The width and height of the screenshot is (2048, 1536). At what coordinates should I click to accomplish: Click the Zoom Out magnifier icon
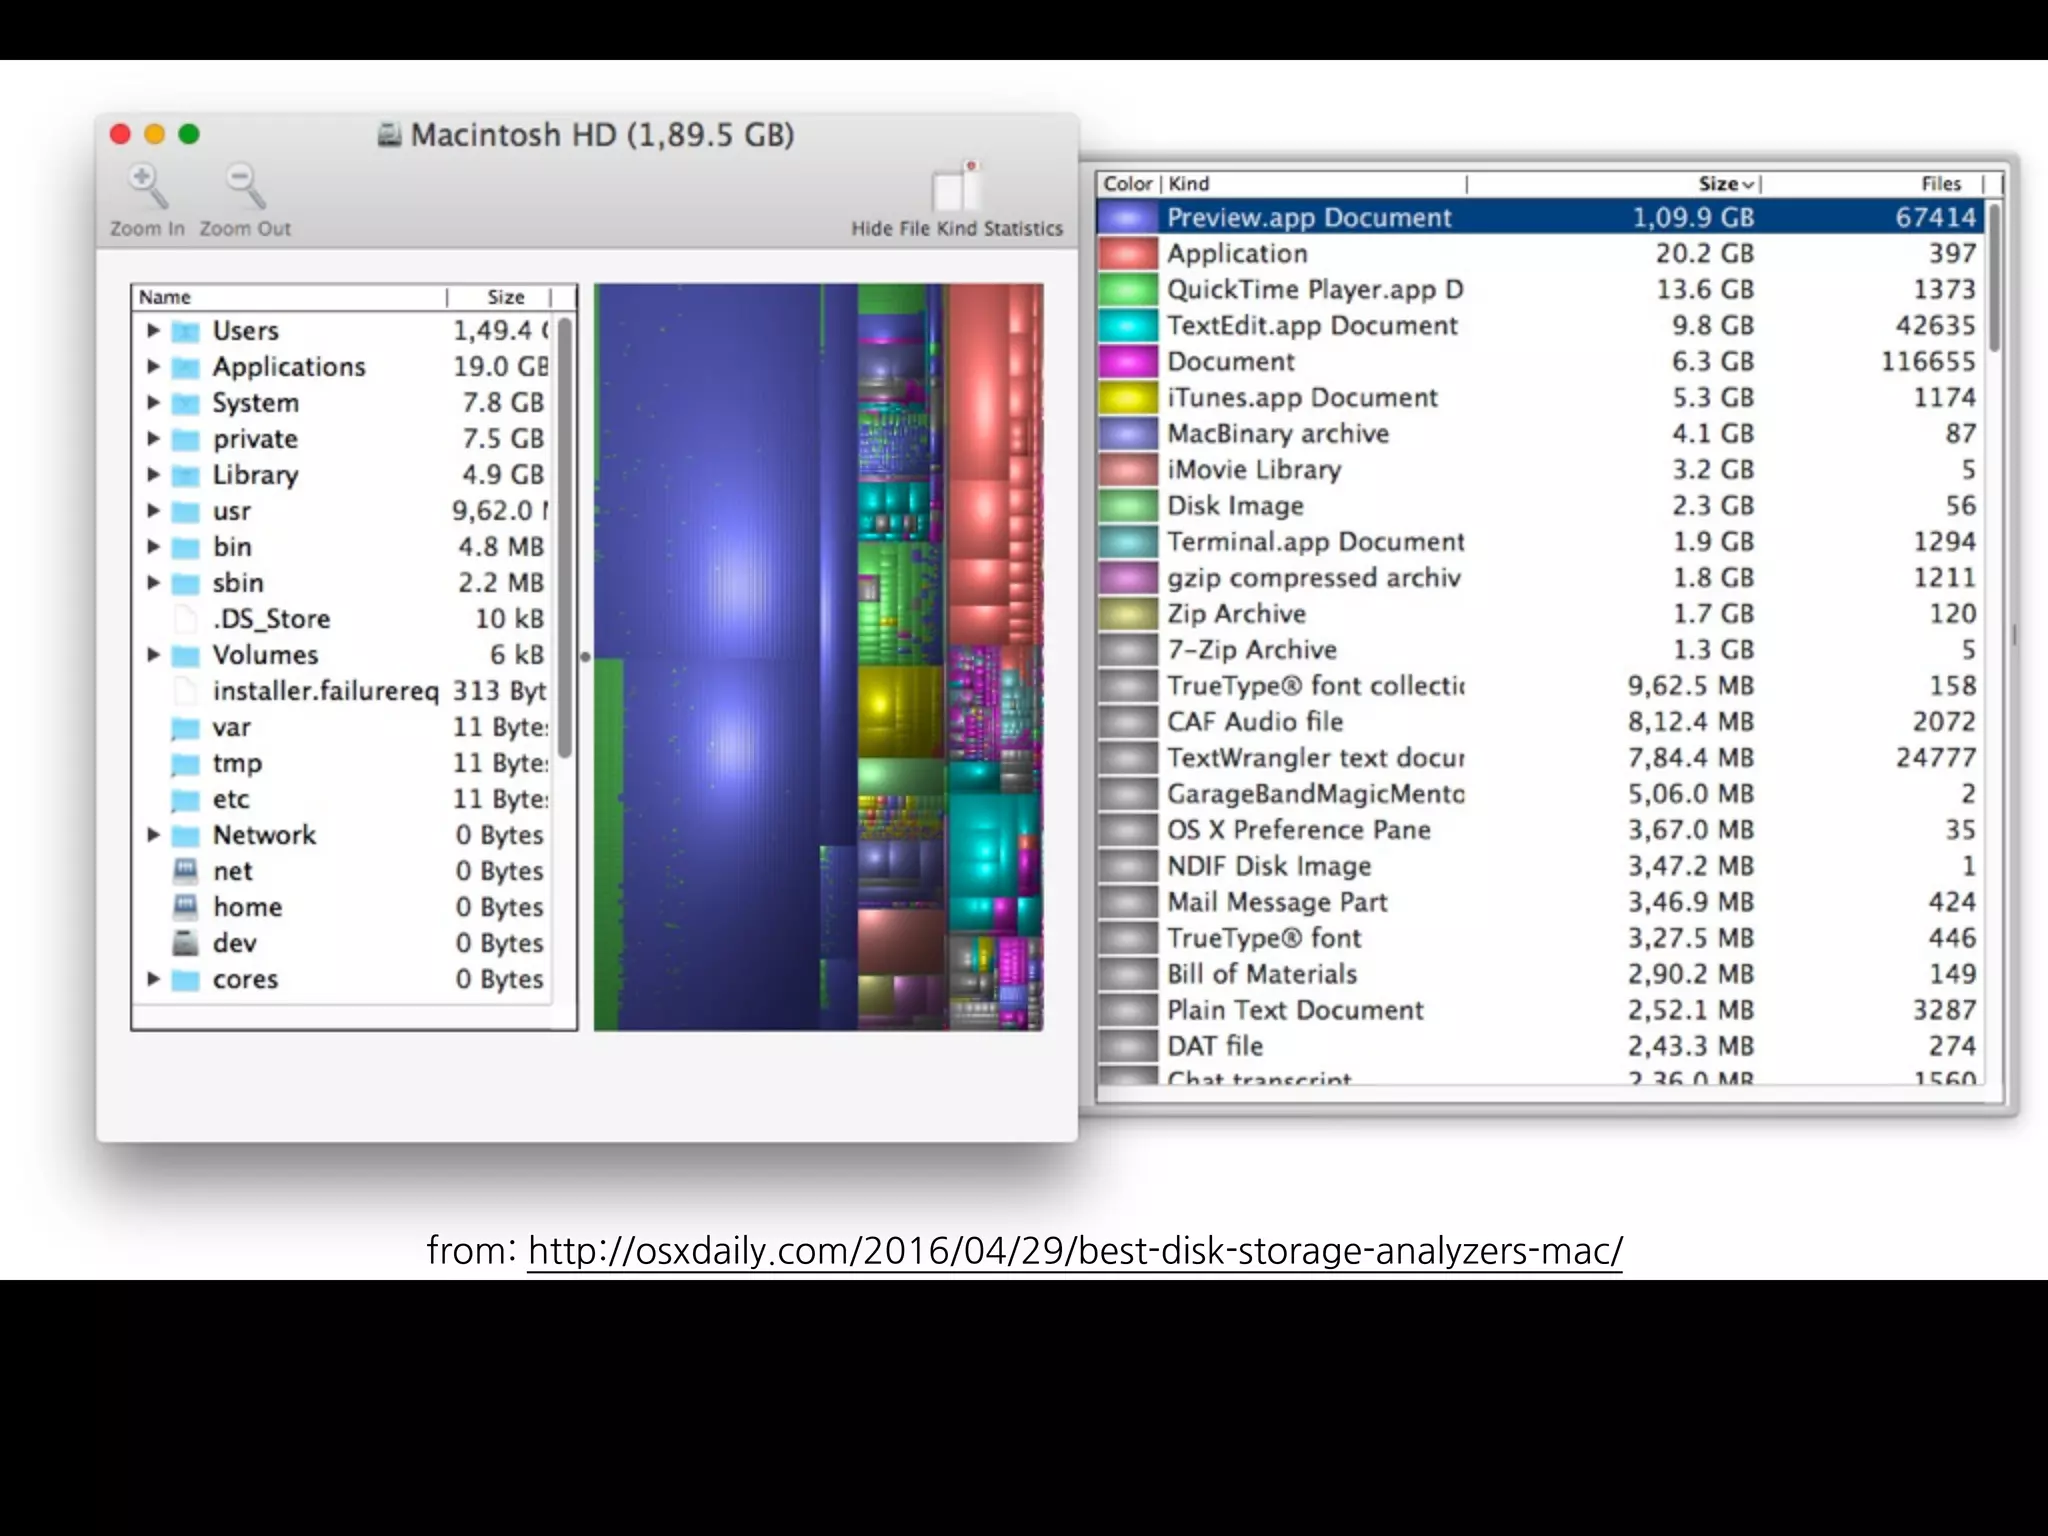click(x=245, y=186)
